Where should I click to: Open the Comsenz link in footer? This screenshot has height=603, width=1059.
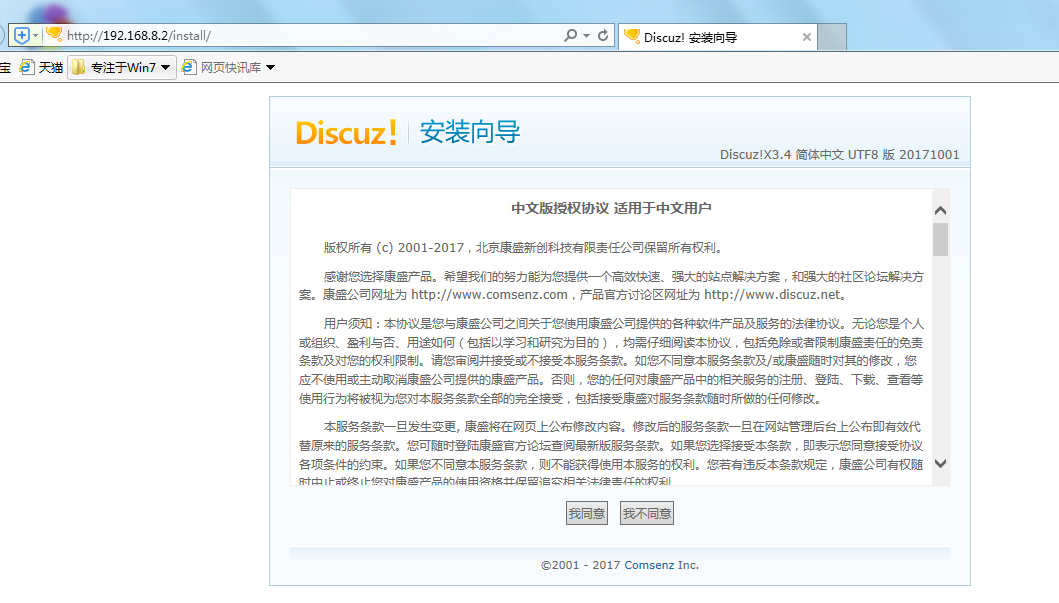[x=649, y=565]
